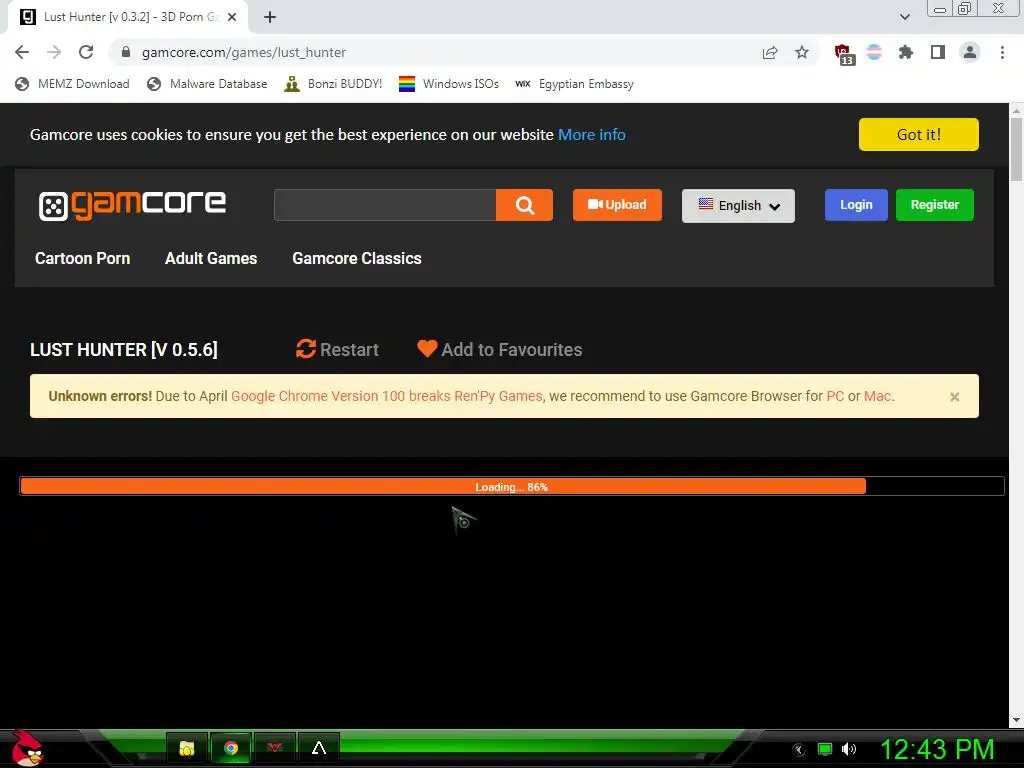Click the Chrome taskbar icon
The width and height of the screenshot is (1024, 768).
point(231,748)
